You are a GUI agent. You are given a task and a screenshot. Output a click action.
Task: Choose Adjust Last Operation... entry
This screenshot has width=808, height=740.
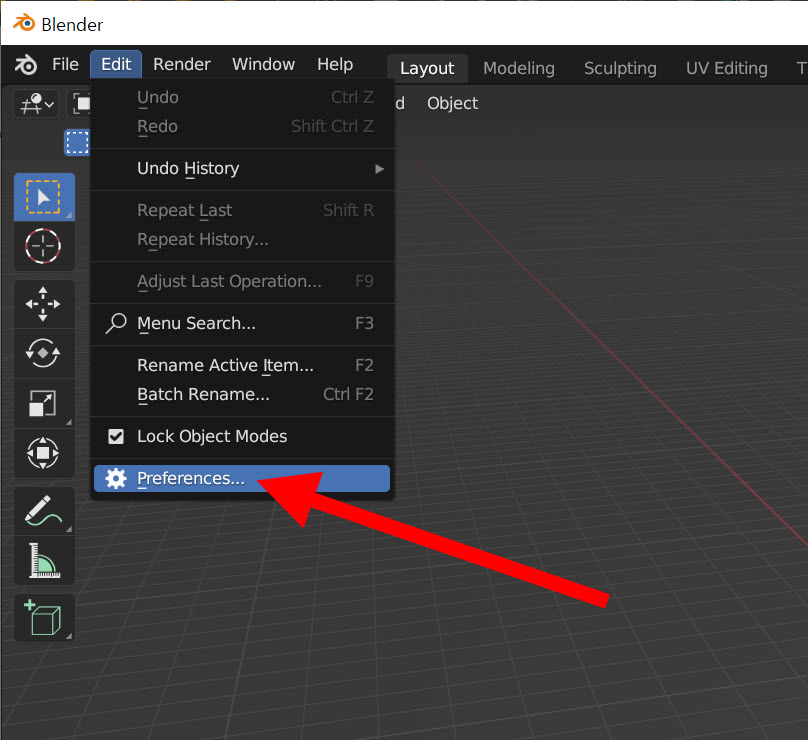[242, 281]
